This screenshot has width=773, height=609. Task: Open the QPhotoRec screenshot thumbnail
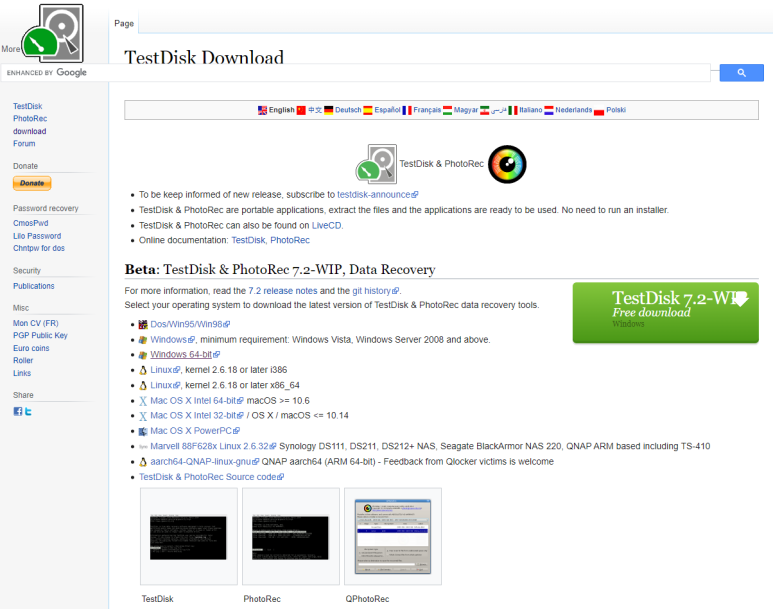point(393,536)
